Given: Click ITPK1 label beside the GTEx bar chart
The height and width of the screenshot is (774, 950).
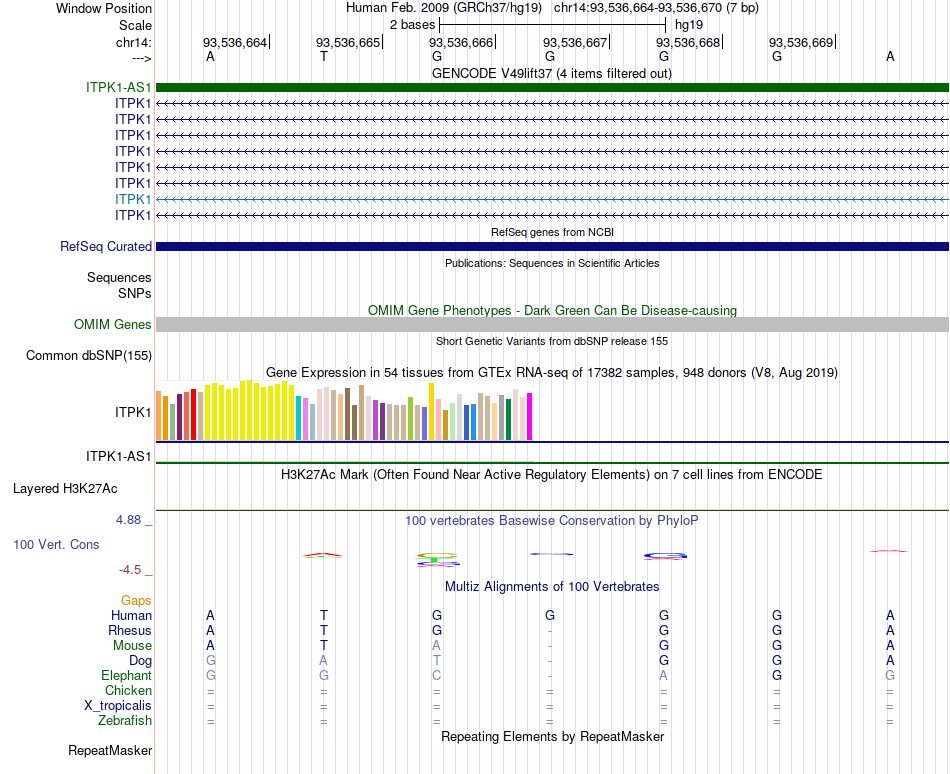Looking at the screenshot, I should tap(133, 412).
